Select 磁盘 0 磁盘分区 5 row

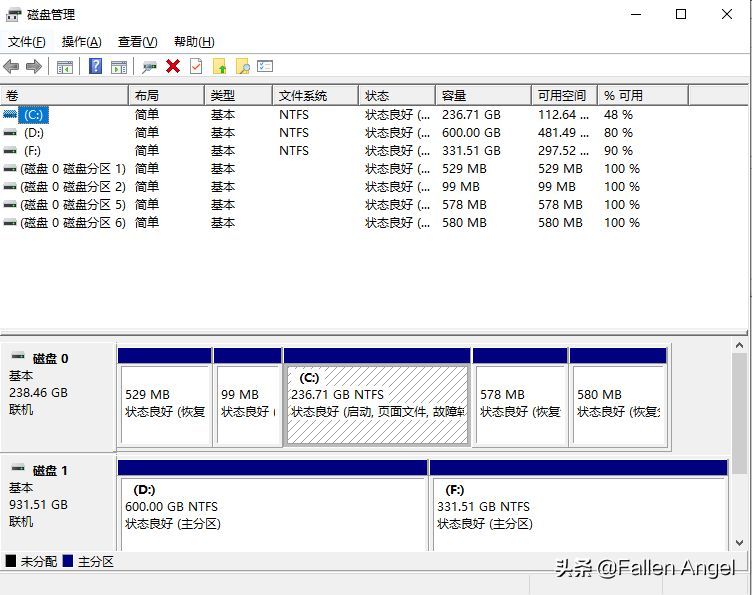[x=73, y=205]
